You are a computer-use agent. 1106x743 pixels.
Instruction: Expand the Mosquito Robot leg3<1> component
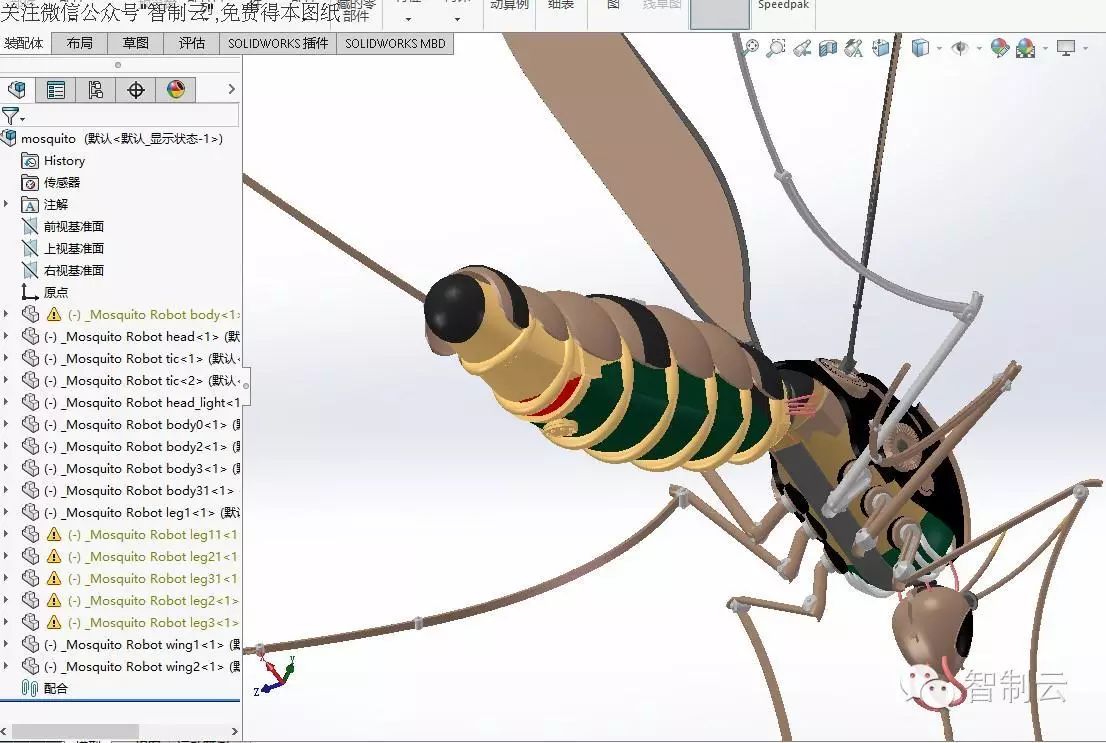pos(6,622)
